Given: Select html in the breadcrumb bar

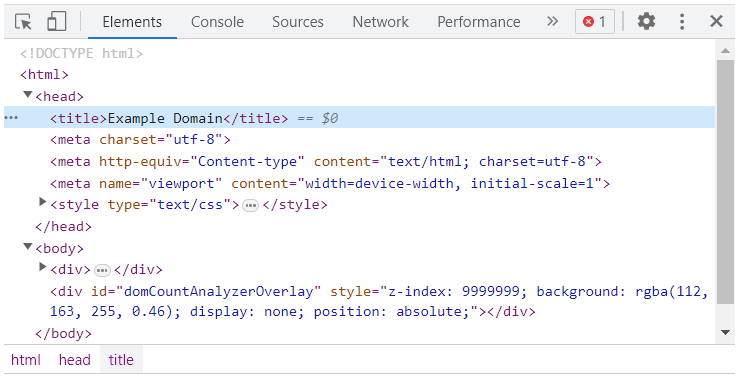Looking at the screenshot, I should 26,360.
